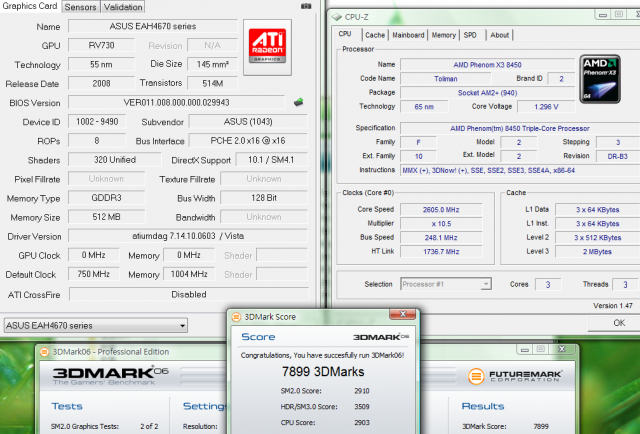Click the 7899 3DMarks score
This screenshot has height=434, width=640.
click(x=323, y=372)
